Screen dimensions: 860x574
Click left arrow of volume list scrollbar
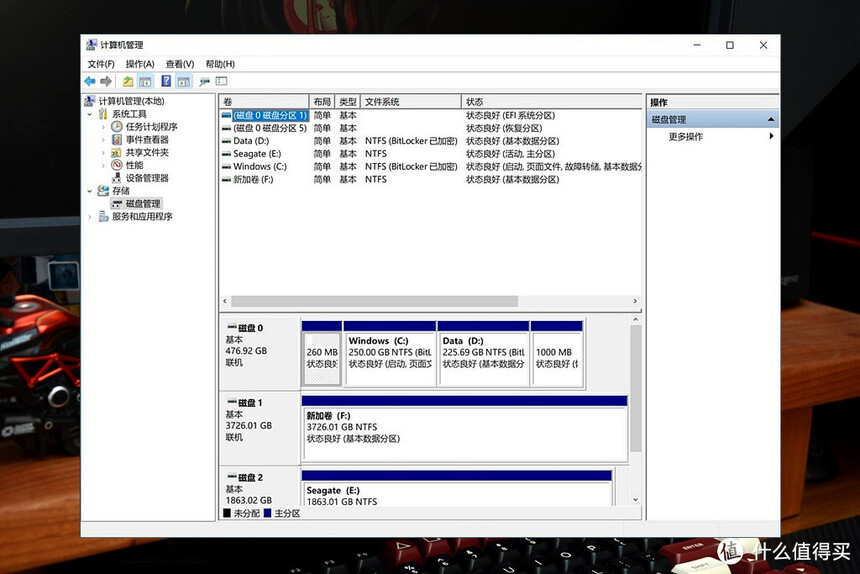(225, 301)
